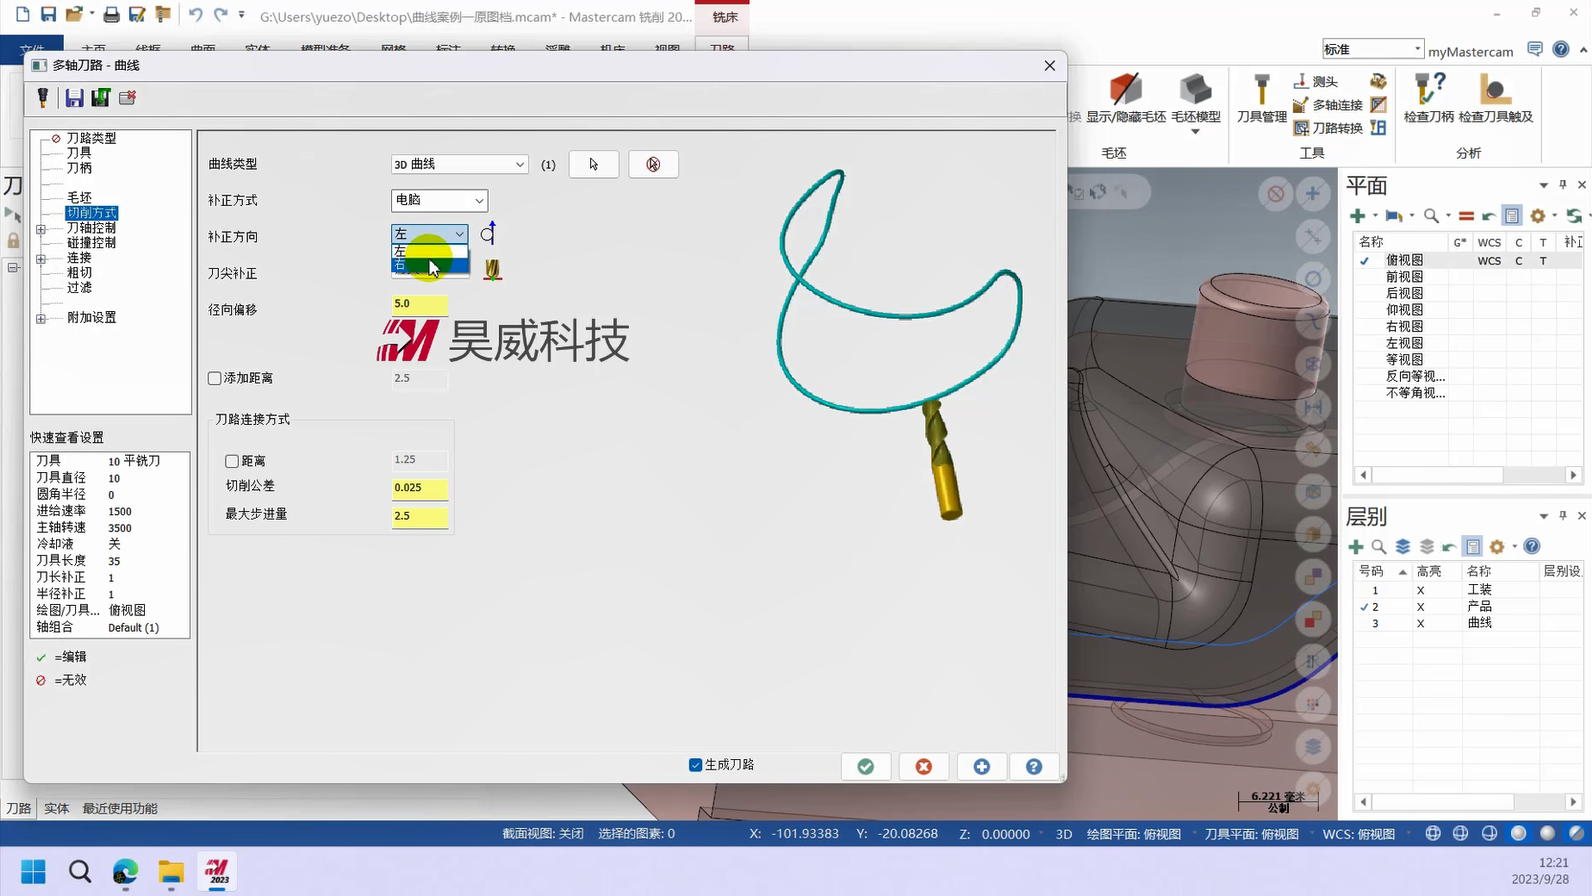Click the select curve arrow button
The width and height of the screenshot is (1592, 896).
593,164
